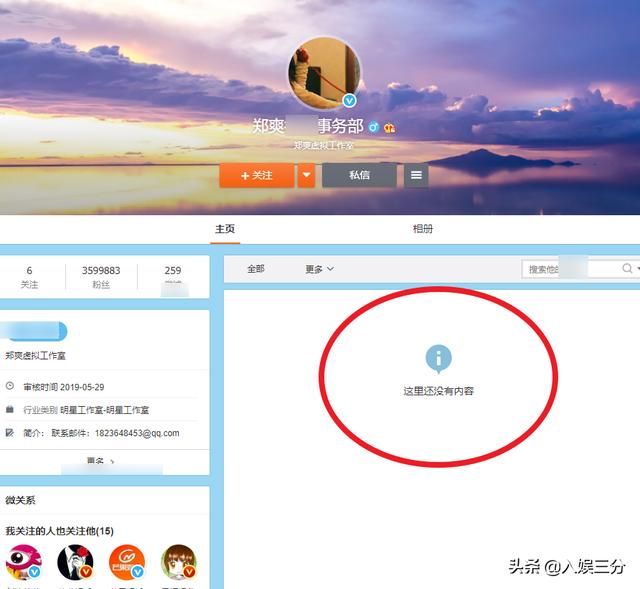Click the blue info bubble icon
This screenshot has height=589, width=640.
click(x=438, y=359)
